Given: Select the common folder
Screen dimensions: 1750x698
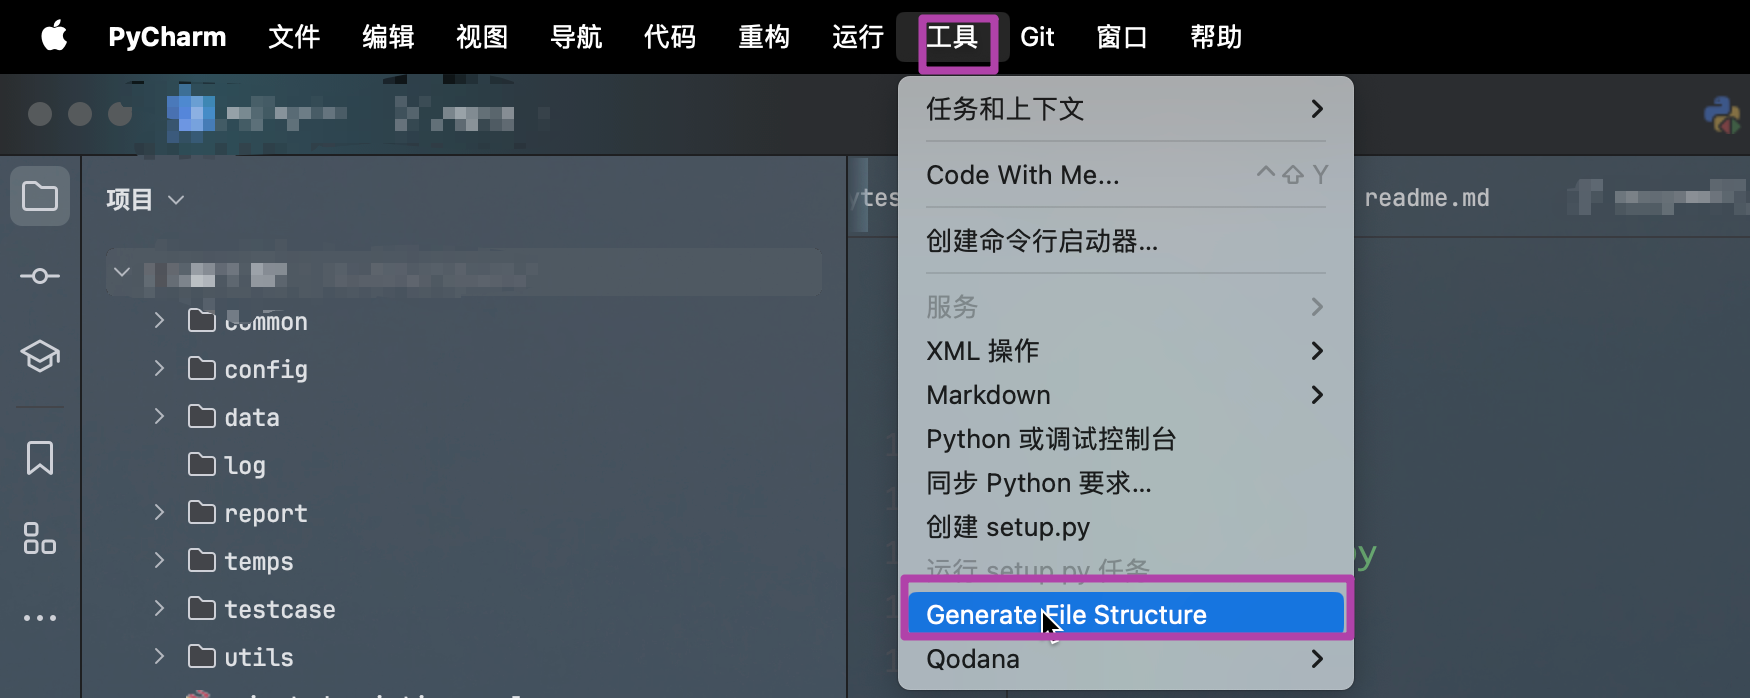Looking at the screenshot, I should point(248,321).
